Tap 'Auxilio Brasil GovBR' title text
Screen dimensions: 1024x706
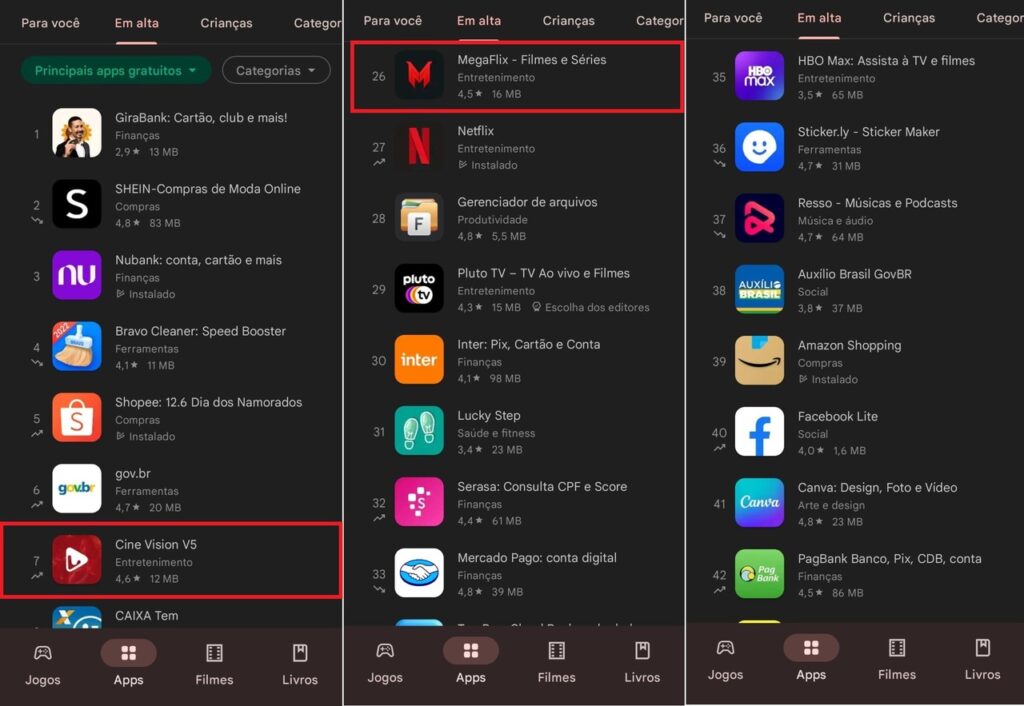point(854,274)
